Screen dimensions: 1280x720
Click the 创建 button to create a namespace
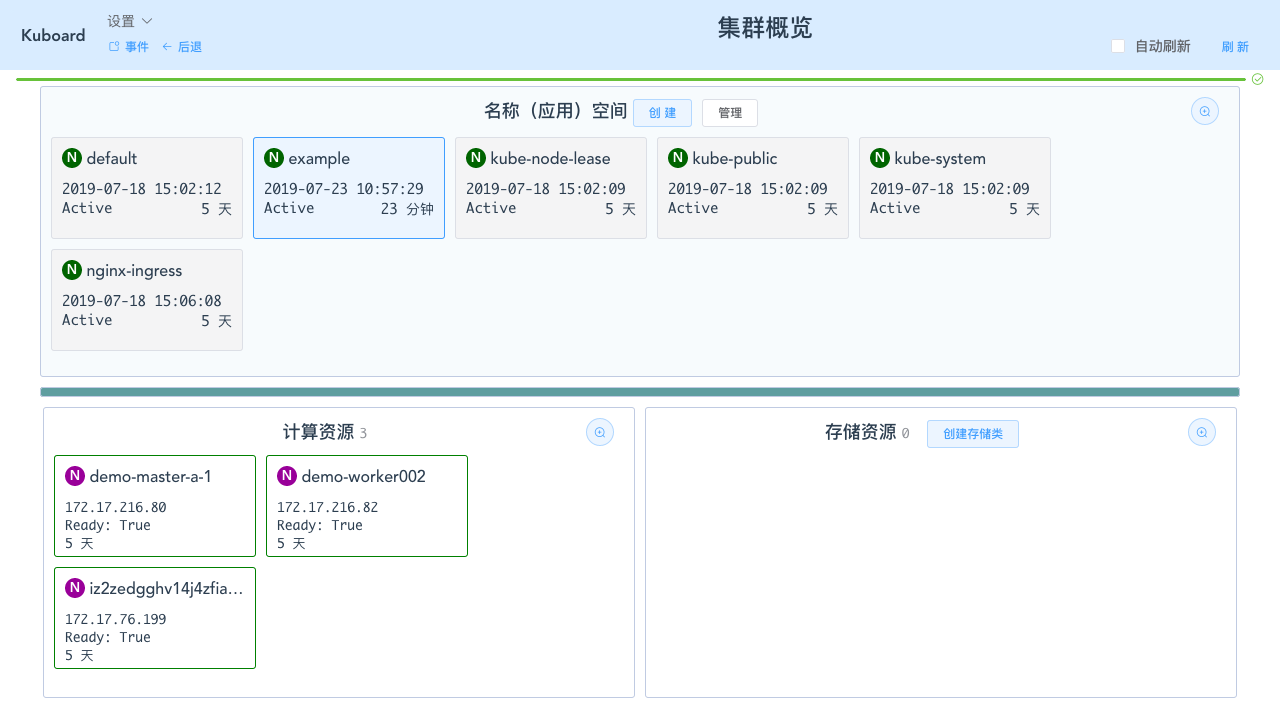[662, 112]
